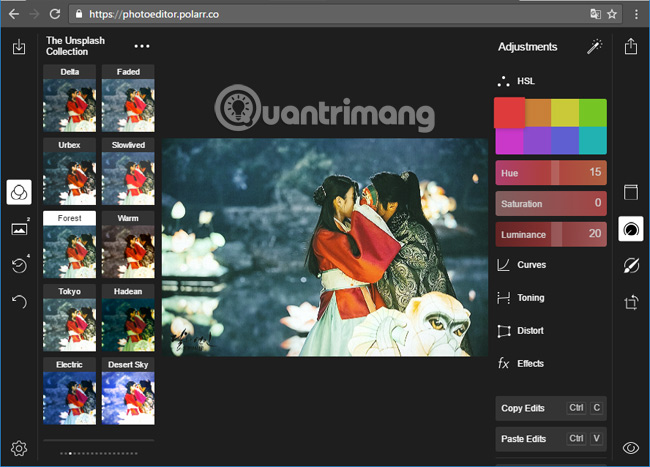Apply the Tokyo filter thumbnail
650x467 pixels.
point(69,323)
